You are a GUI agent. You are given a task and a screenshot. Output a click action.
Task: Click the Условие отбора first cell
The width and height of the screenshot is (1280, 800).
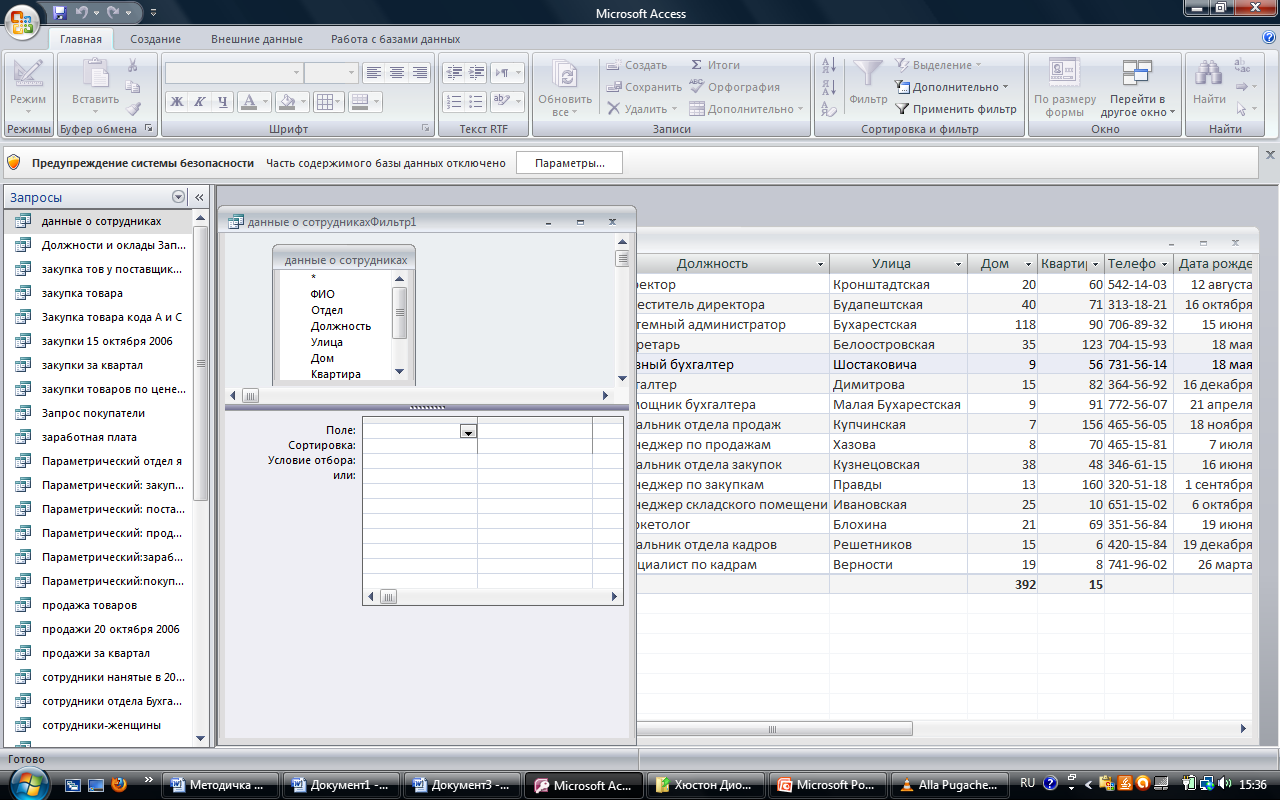point(420,460)
